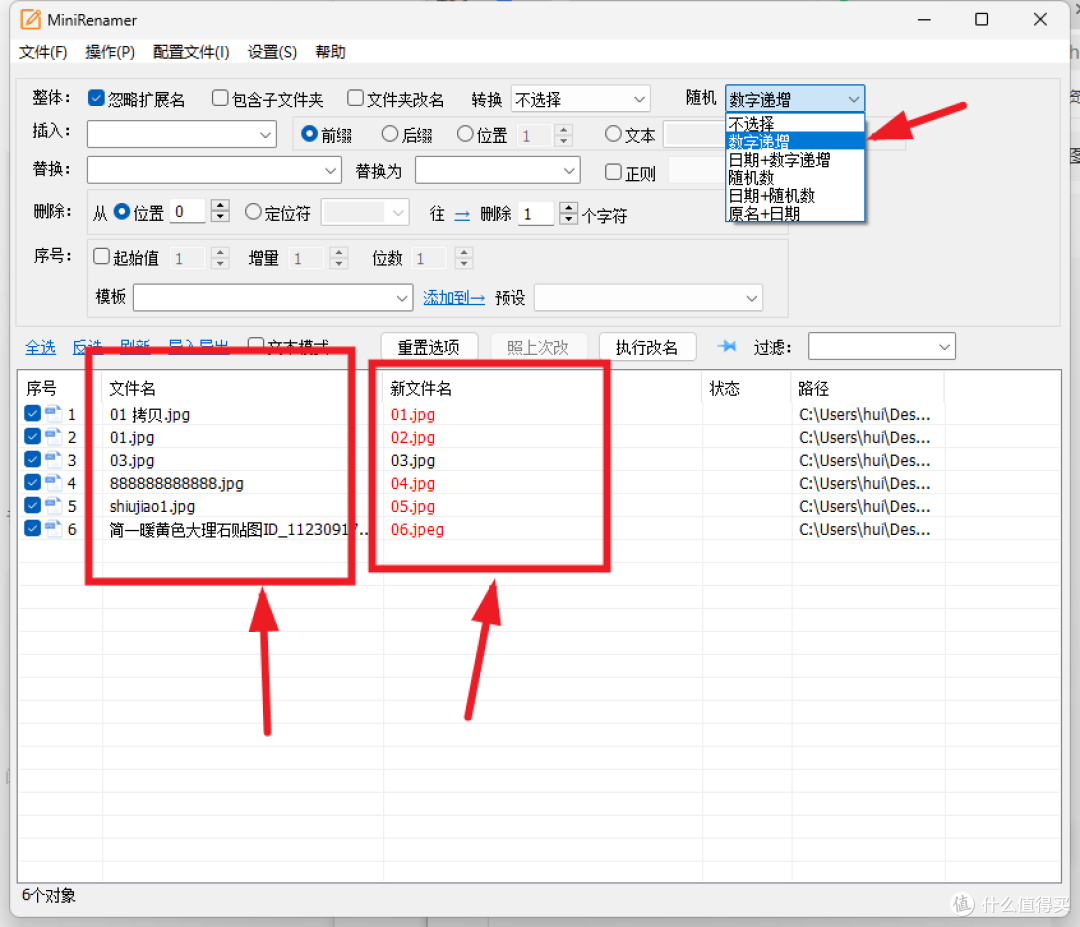
Task: Click the 添加到→ link
Action: (454, 298)
